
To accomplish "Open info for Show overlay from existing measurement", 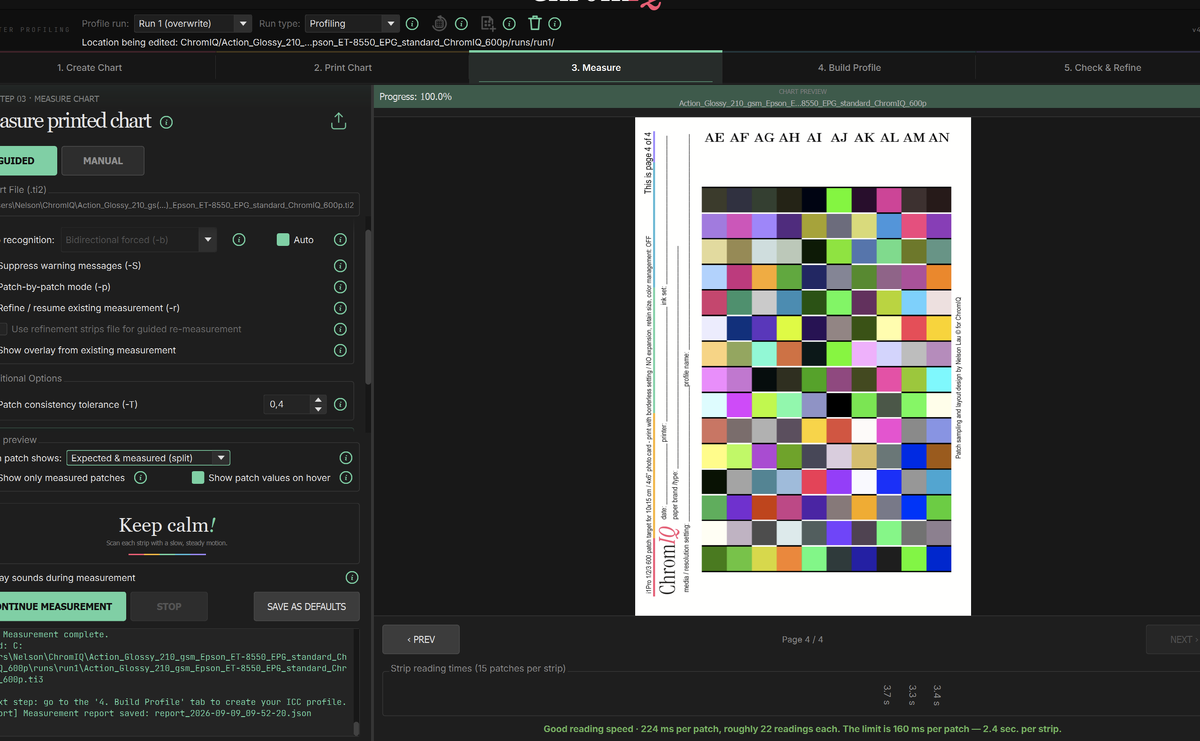I will point(340,350).
